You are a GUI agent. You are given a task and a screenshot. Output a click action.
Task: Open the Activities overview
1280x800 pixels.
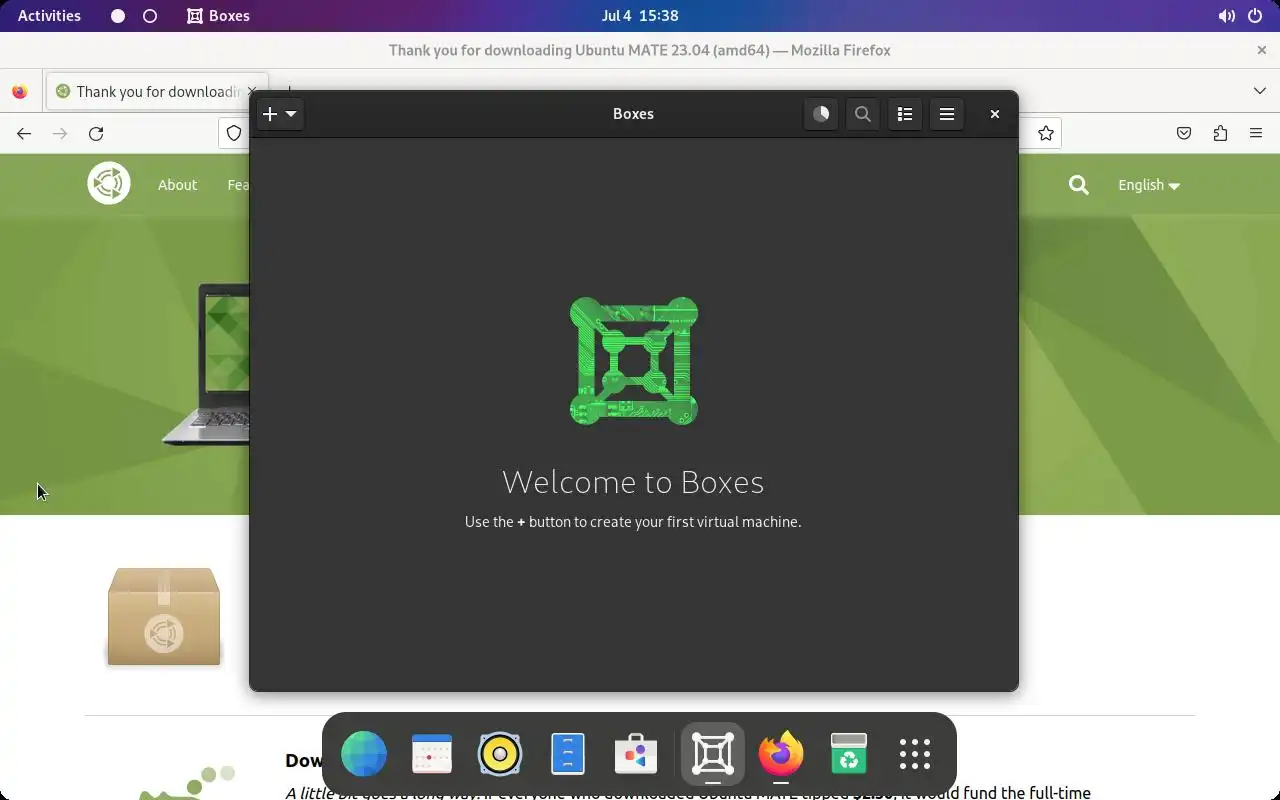coord(49,16)
